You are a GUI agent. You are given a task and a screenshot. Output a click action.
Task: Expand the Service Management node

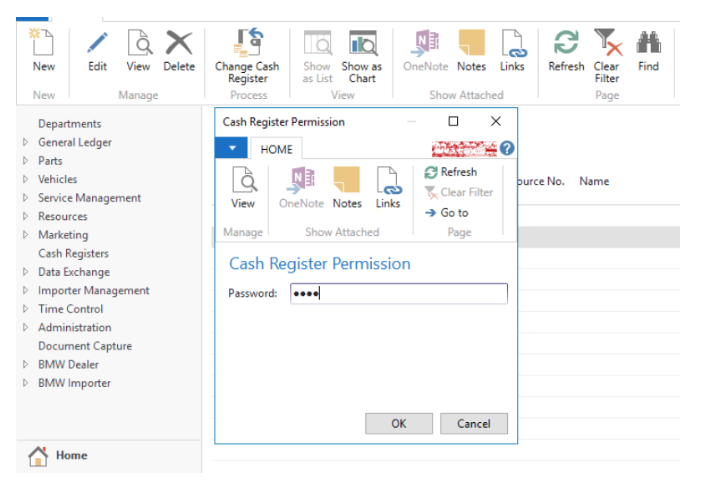coord(26,198)
